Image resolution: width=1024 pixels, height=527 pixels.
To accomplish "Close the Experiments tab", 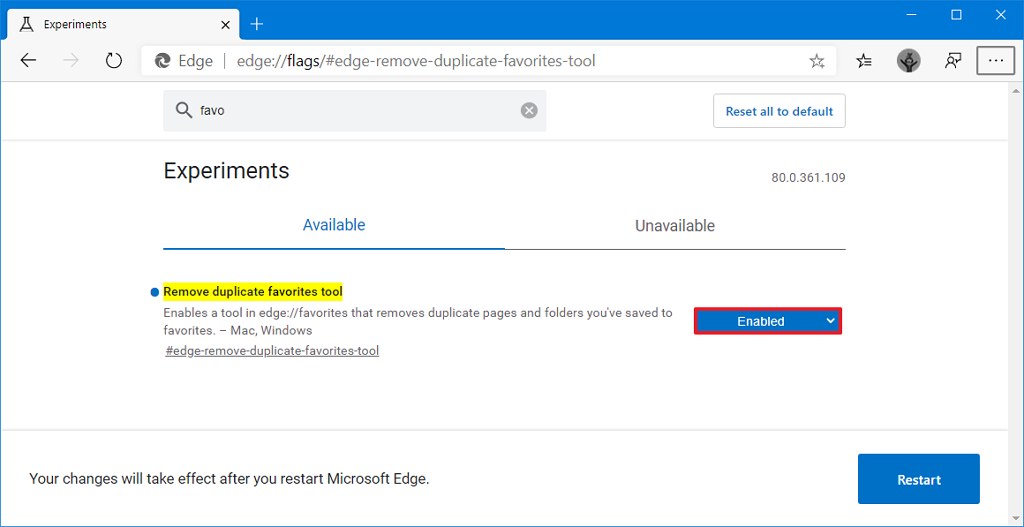I will pos(225,25).
